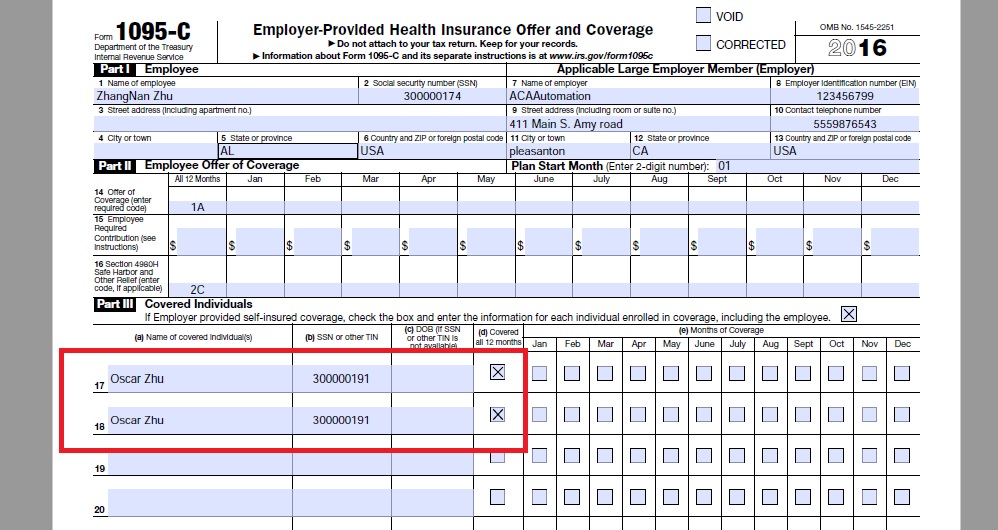Click row 20 covered individual name field
998x530 pixels.
pyautogui.click(x=200, y=502)
